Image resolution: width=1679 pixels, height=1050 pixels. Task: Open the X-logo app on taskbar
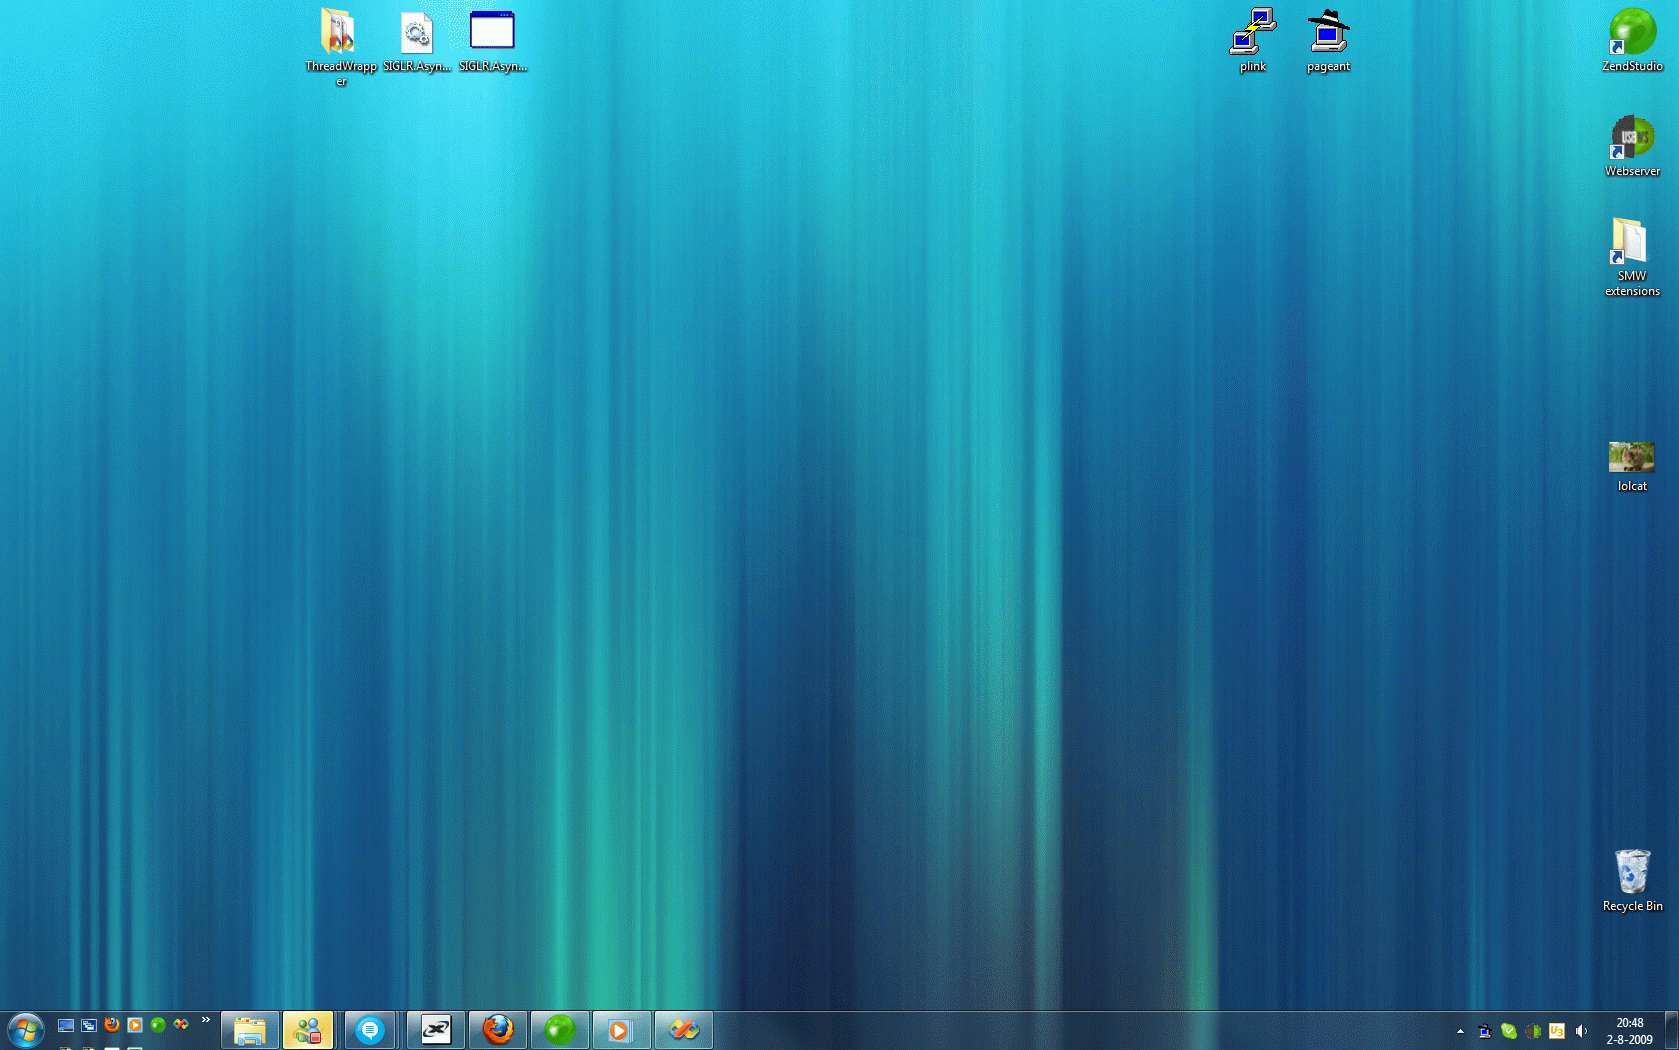click(436, 1030)
